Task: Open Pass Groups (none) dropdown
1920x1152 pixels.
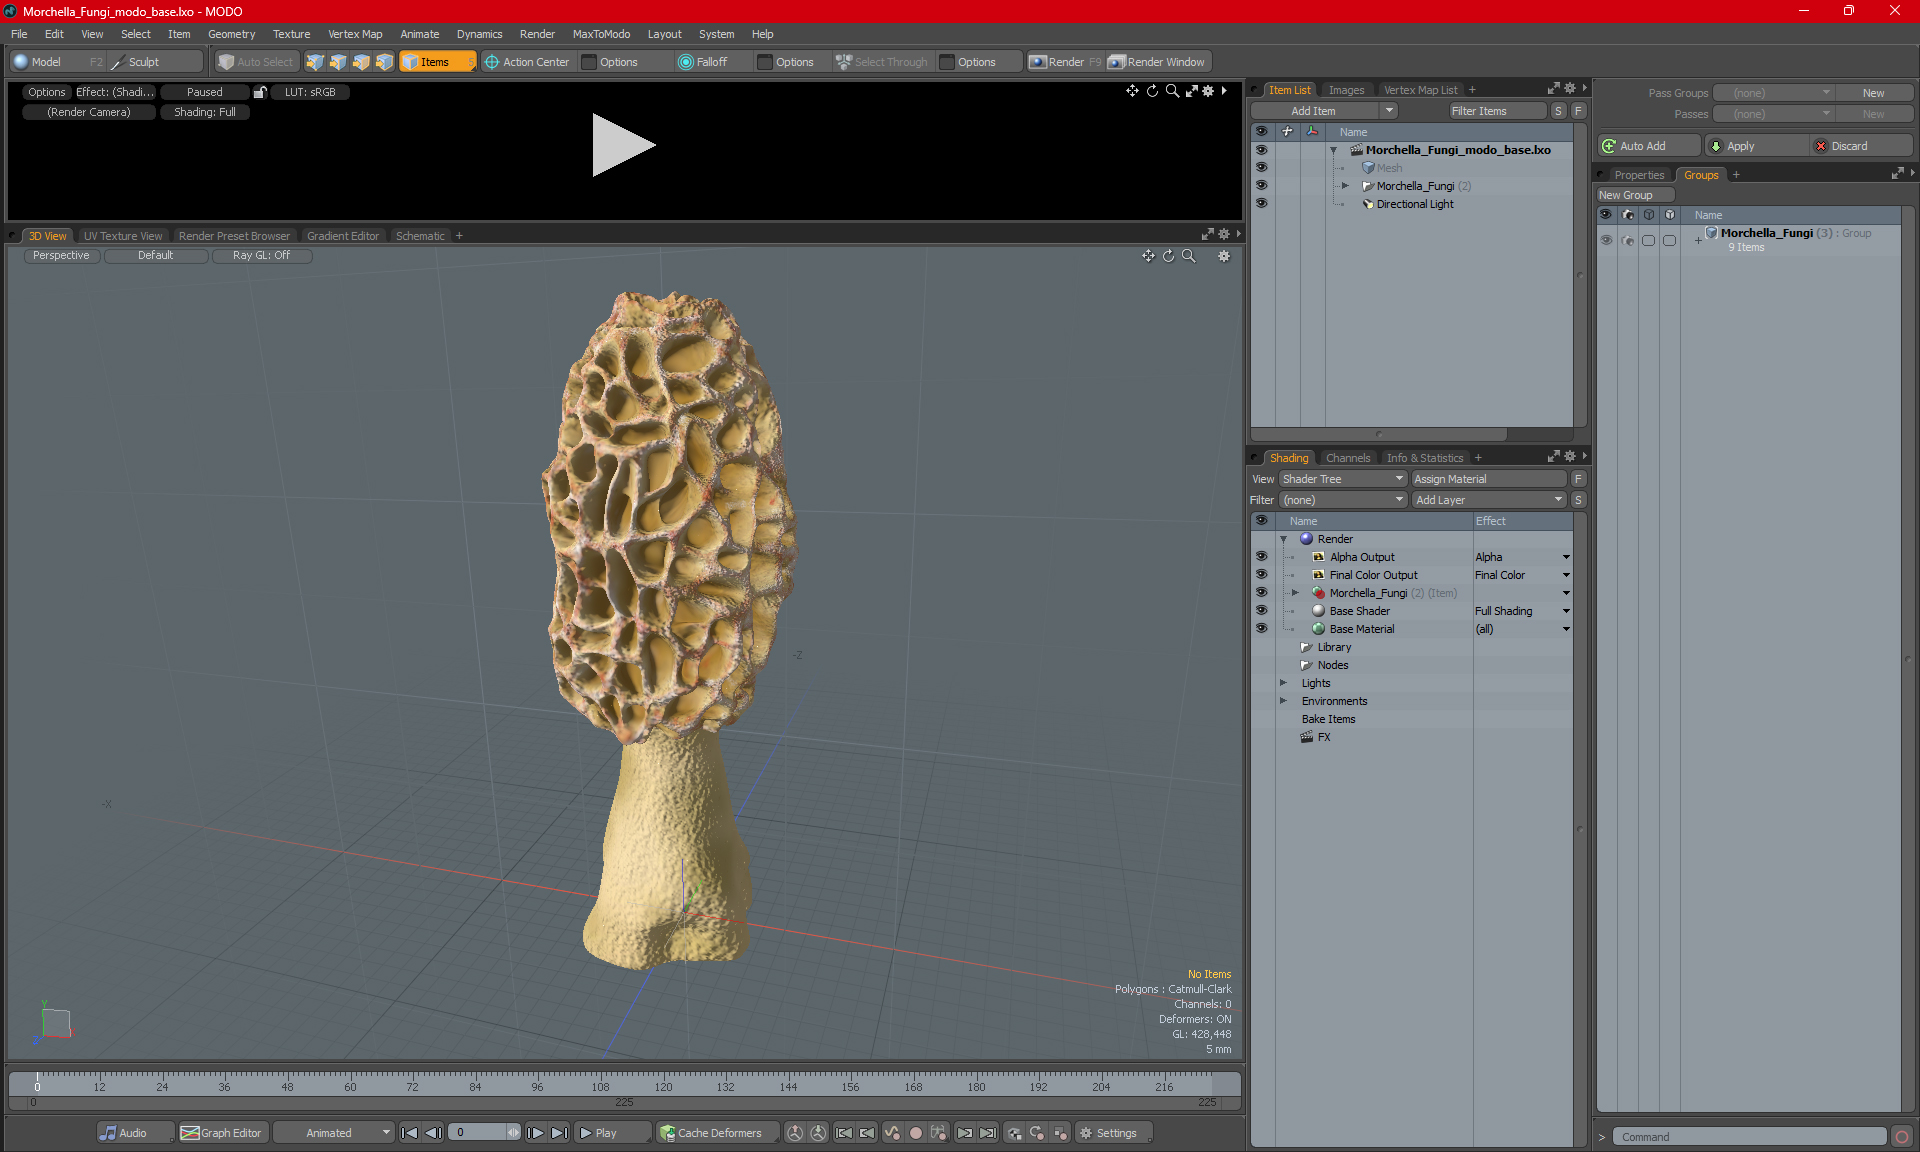Action: (x=1773, y=93)
